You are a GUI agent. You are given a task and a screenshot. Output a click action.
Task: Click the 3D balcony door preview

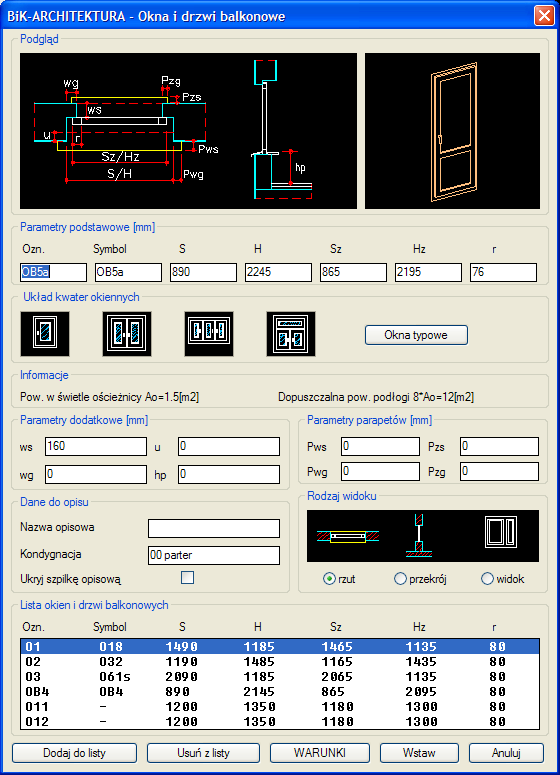(x=452, y=131)
